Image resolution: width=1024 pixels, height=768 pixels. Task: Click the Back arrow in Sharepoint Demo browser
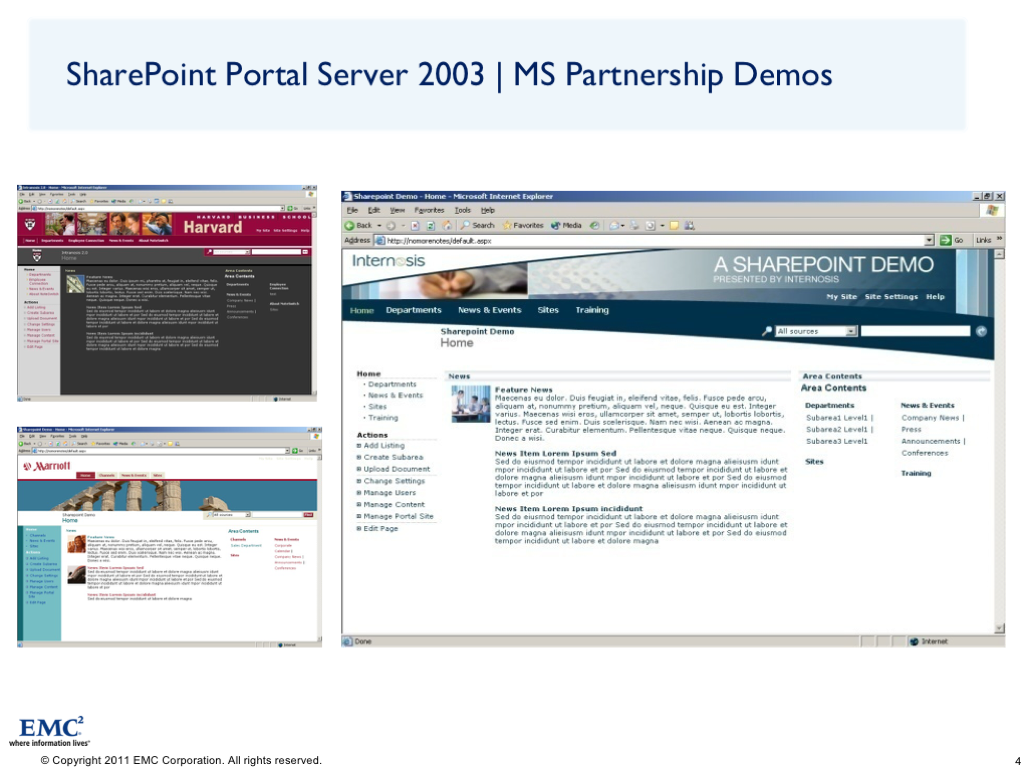(349, 225)
